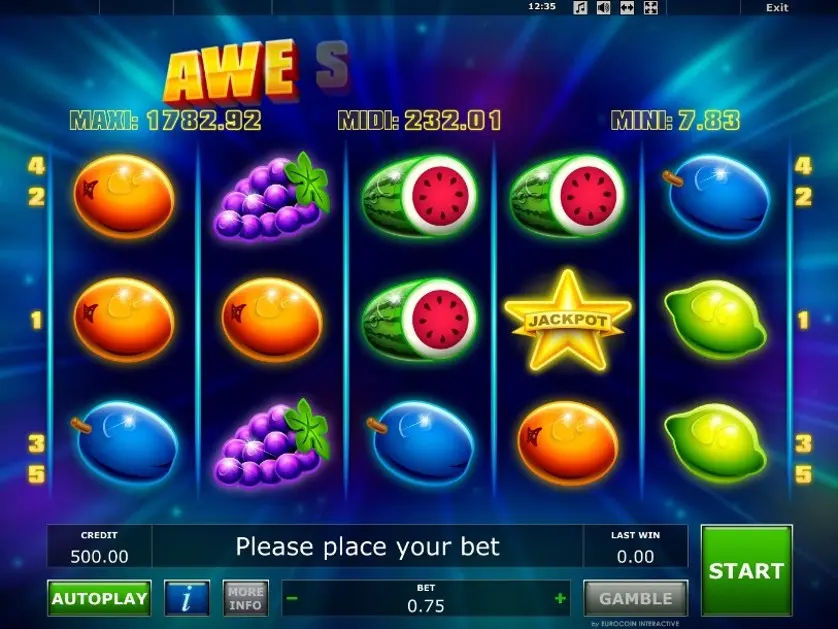This screenshot has width=838, height=629.
Task: Click the center watermelon symbol
Action: pyautogui.click(x=420, y=320)
